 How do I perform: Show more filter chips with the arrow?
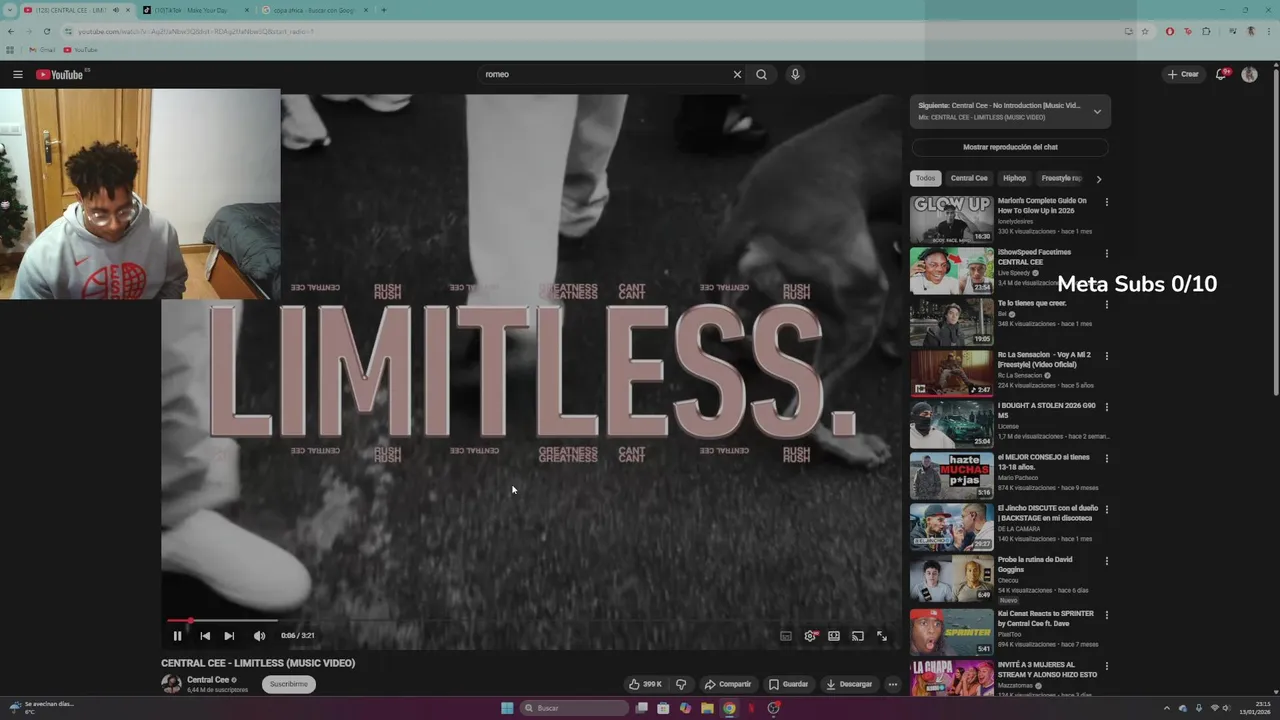pos(1099,179)
